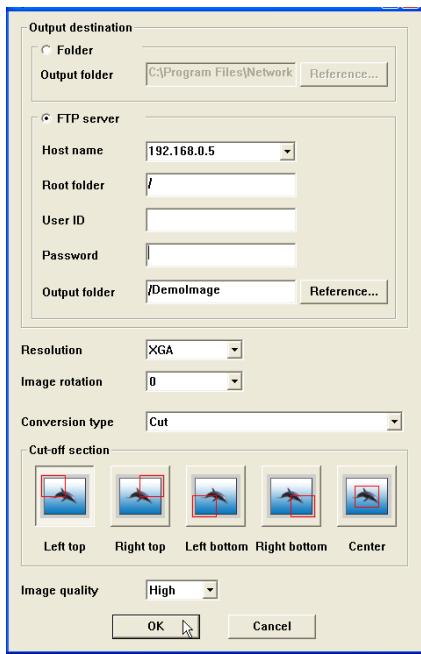Click the Right top label text
Screen dimensions: 421x654
[140, 546]
